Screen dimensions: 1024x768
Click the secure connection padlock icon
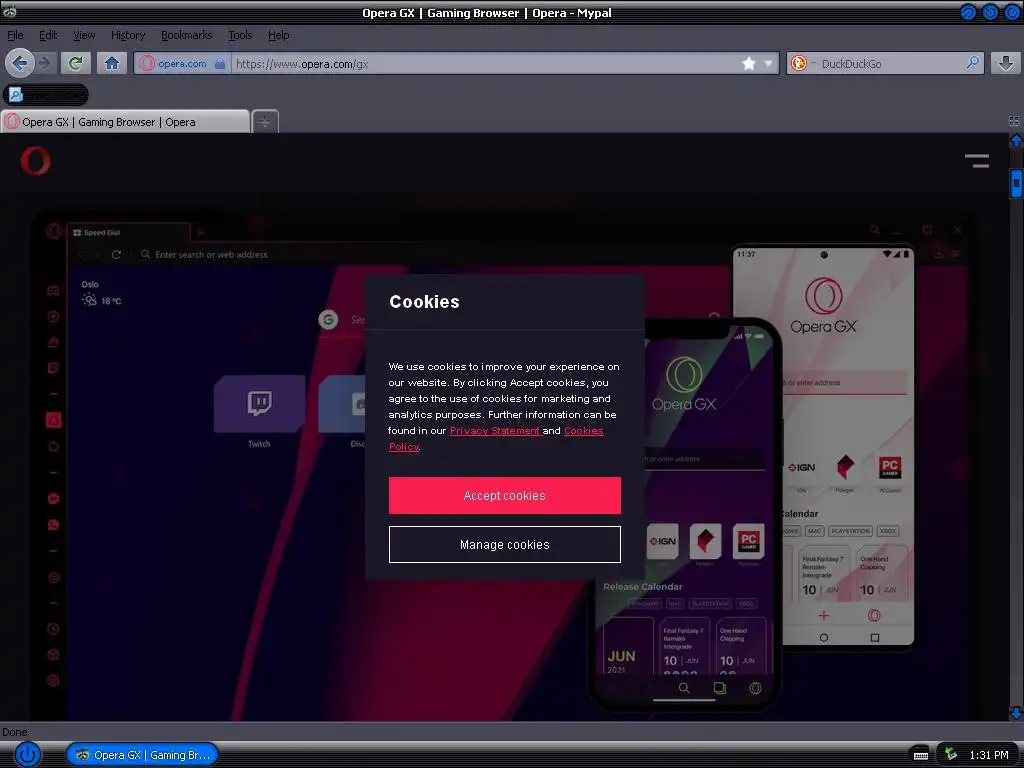(x=220, y=63)
